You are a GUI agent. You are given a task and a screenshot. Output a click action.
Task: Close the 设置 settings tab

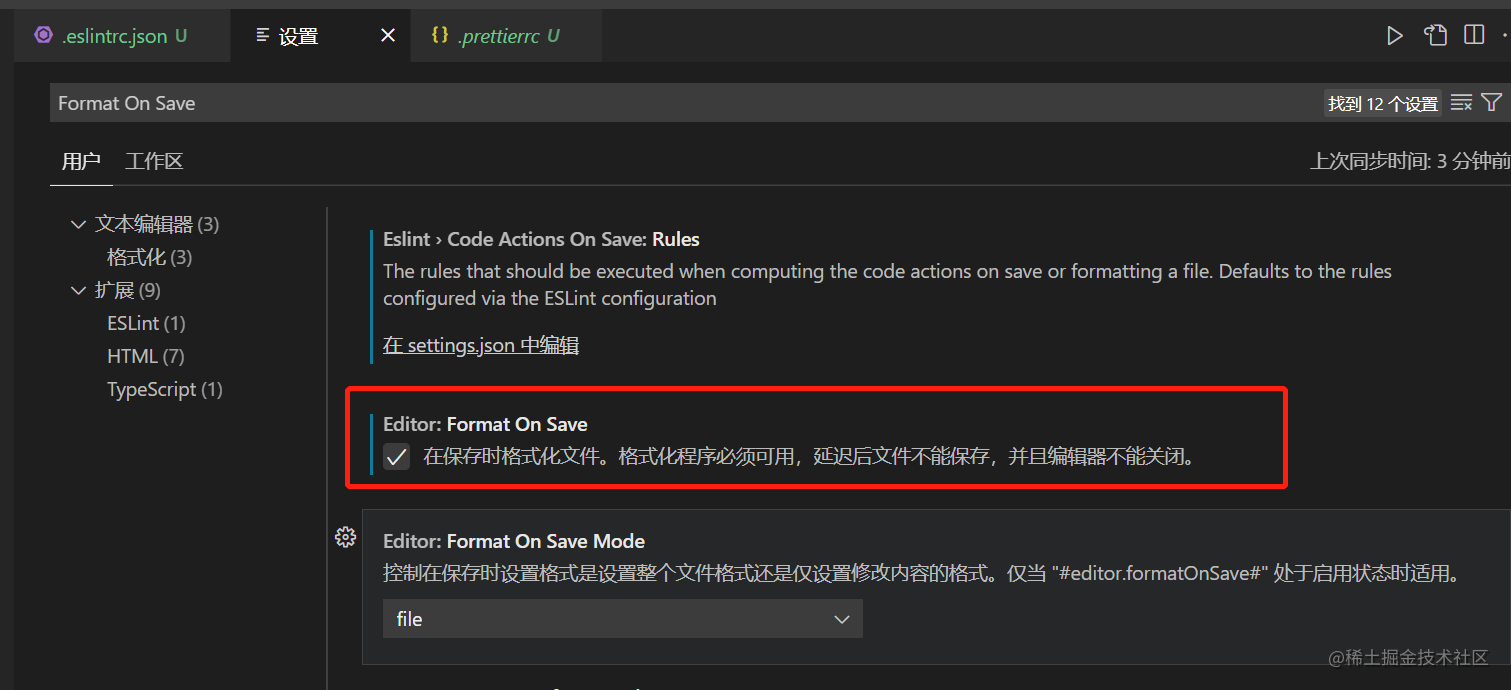pos(388,36)
